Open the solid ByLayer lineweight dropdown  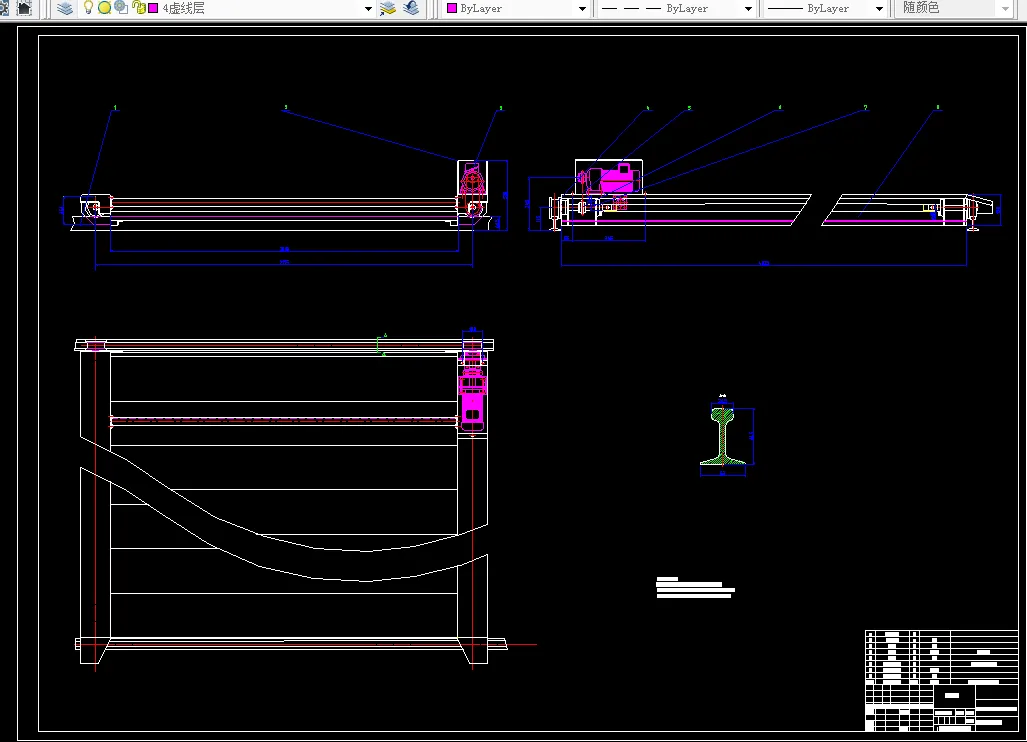pyautogui.click(x=880, y=9)
